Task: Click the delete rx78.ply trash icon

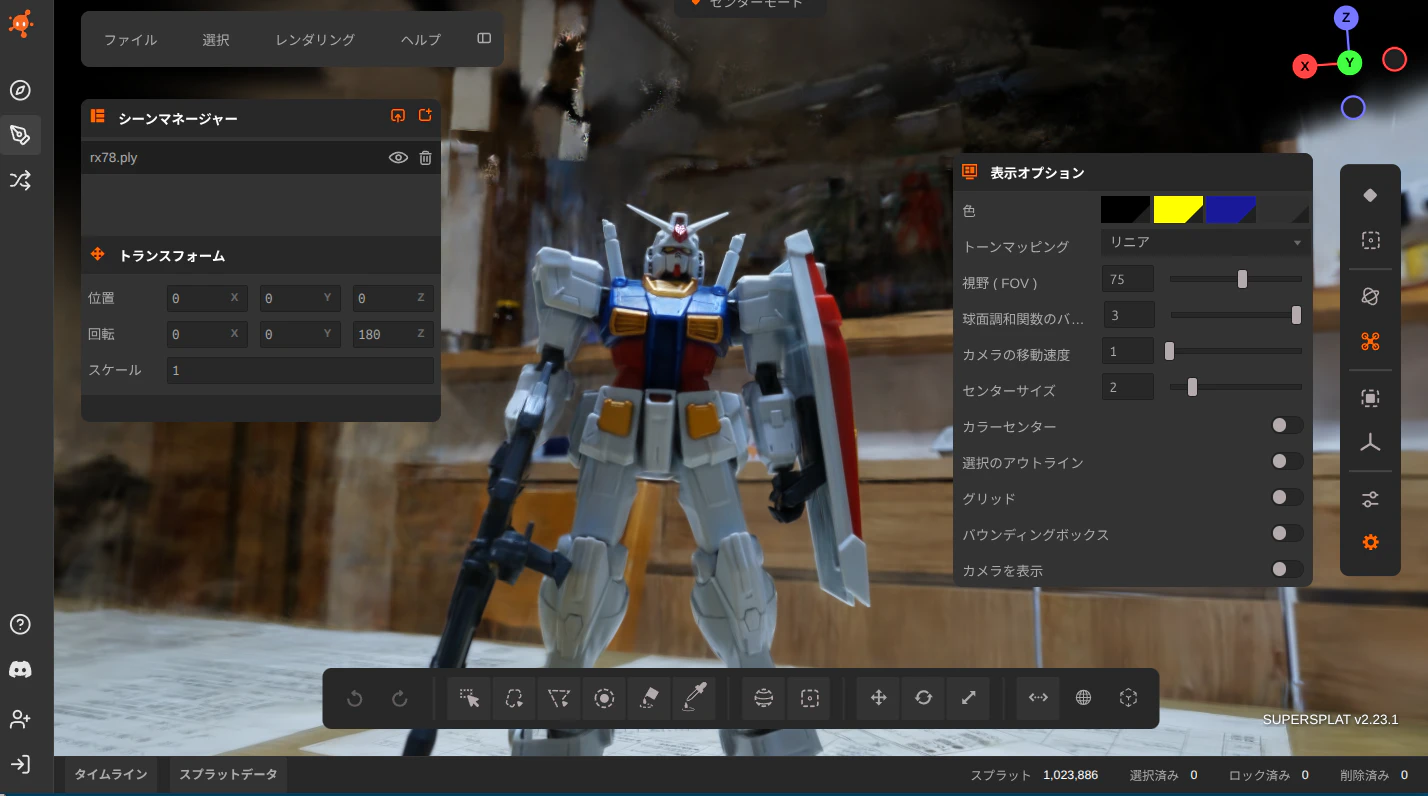Action: tap(425, 158)
